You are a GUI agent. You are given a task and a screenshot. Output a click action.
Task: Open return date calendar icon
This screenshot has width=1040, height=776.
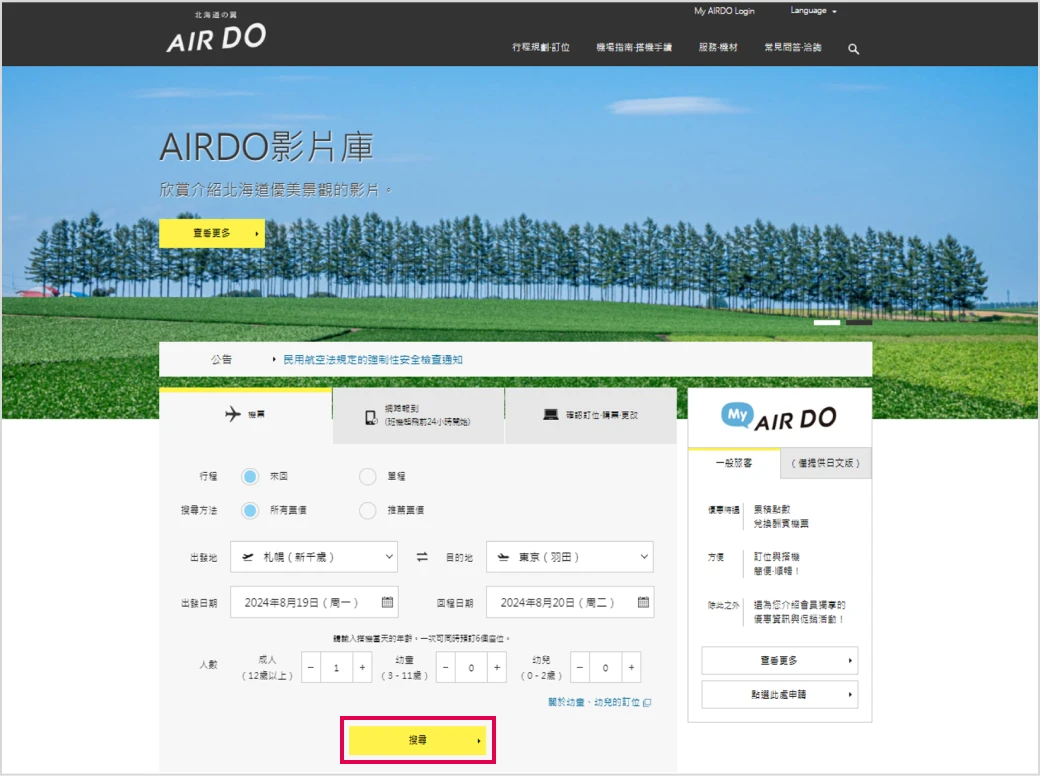coord(643,602)
